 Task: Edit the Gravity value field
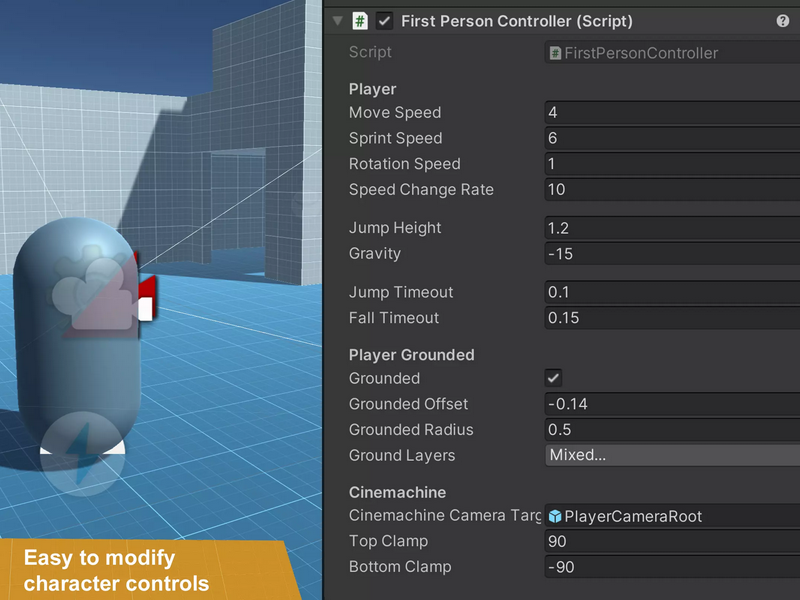672,254
